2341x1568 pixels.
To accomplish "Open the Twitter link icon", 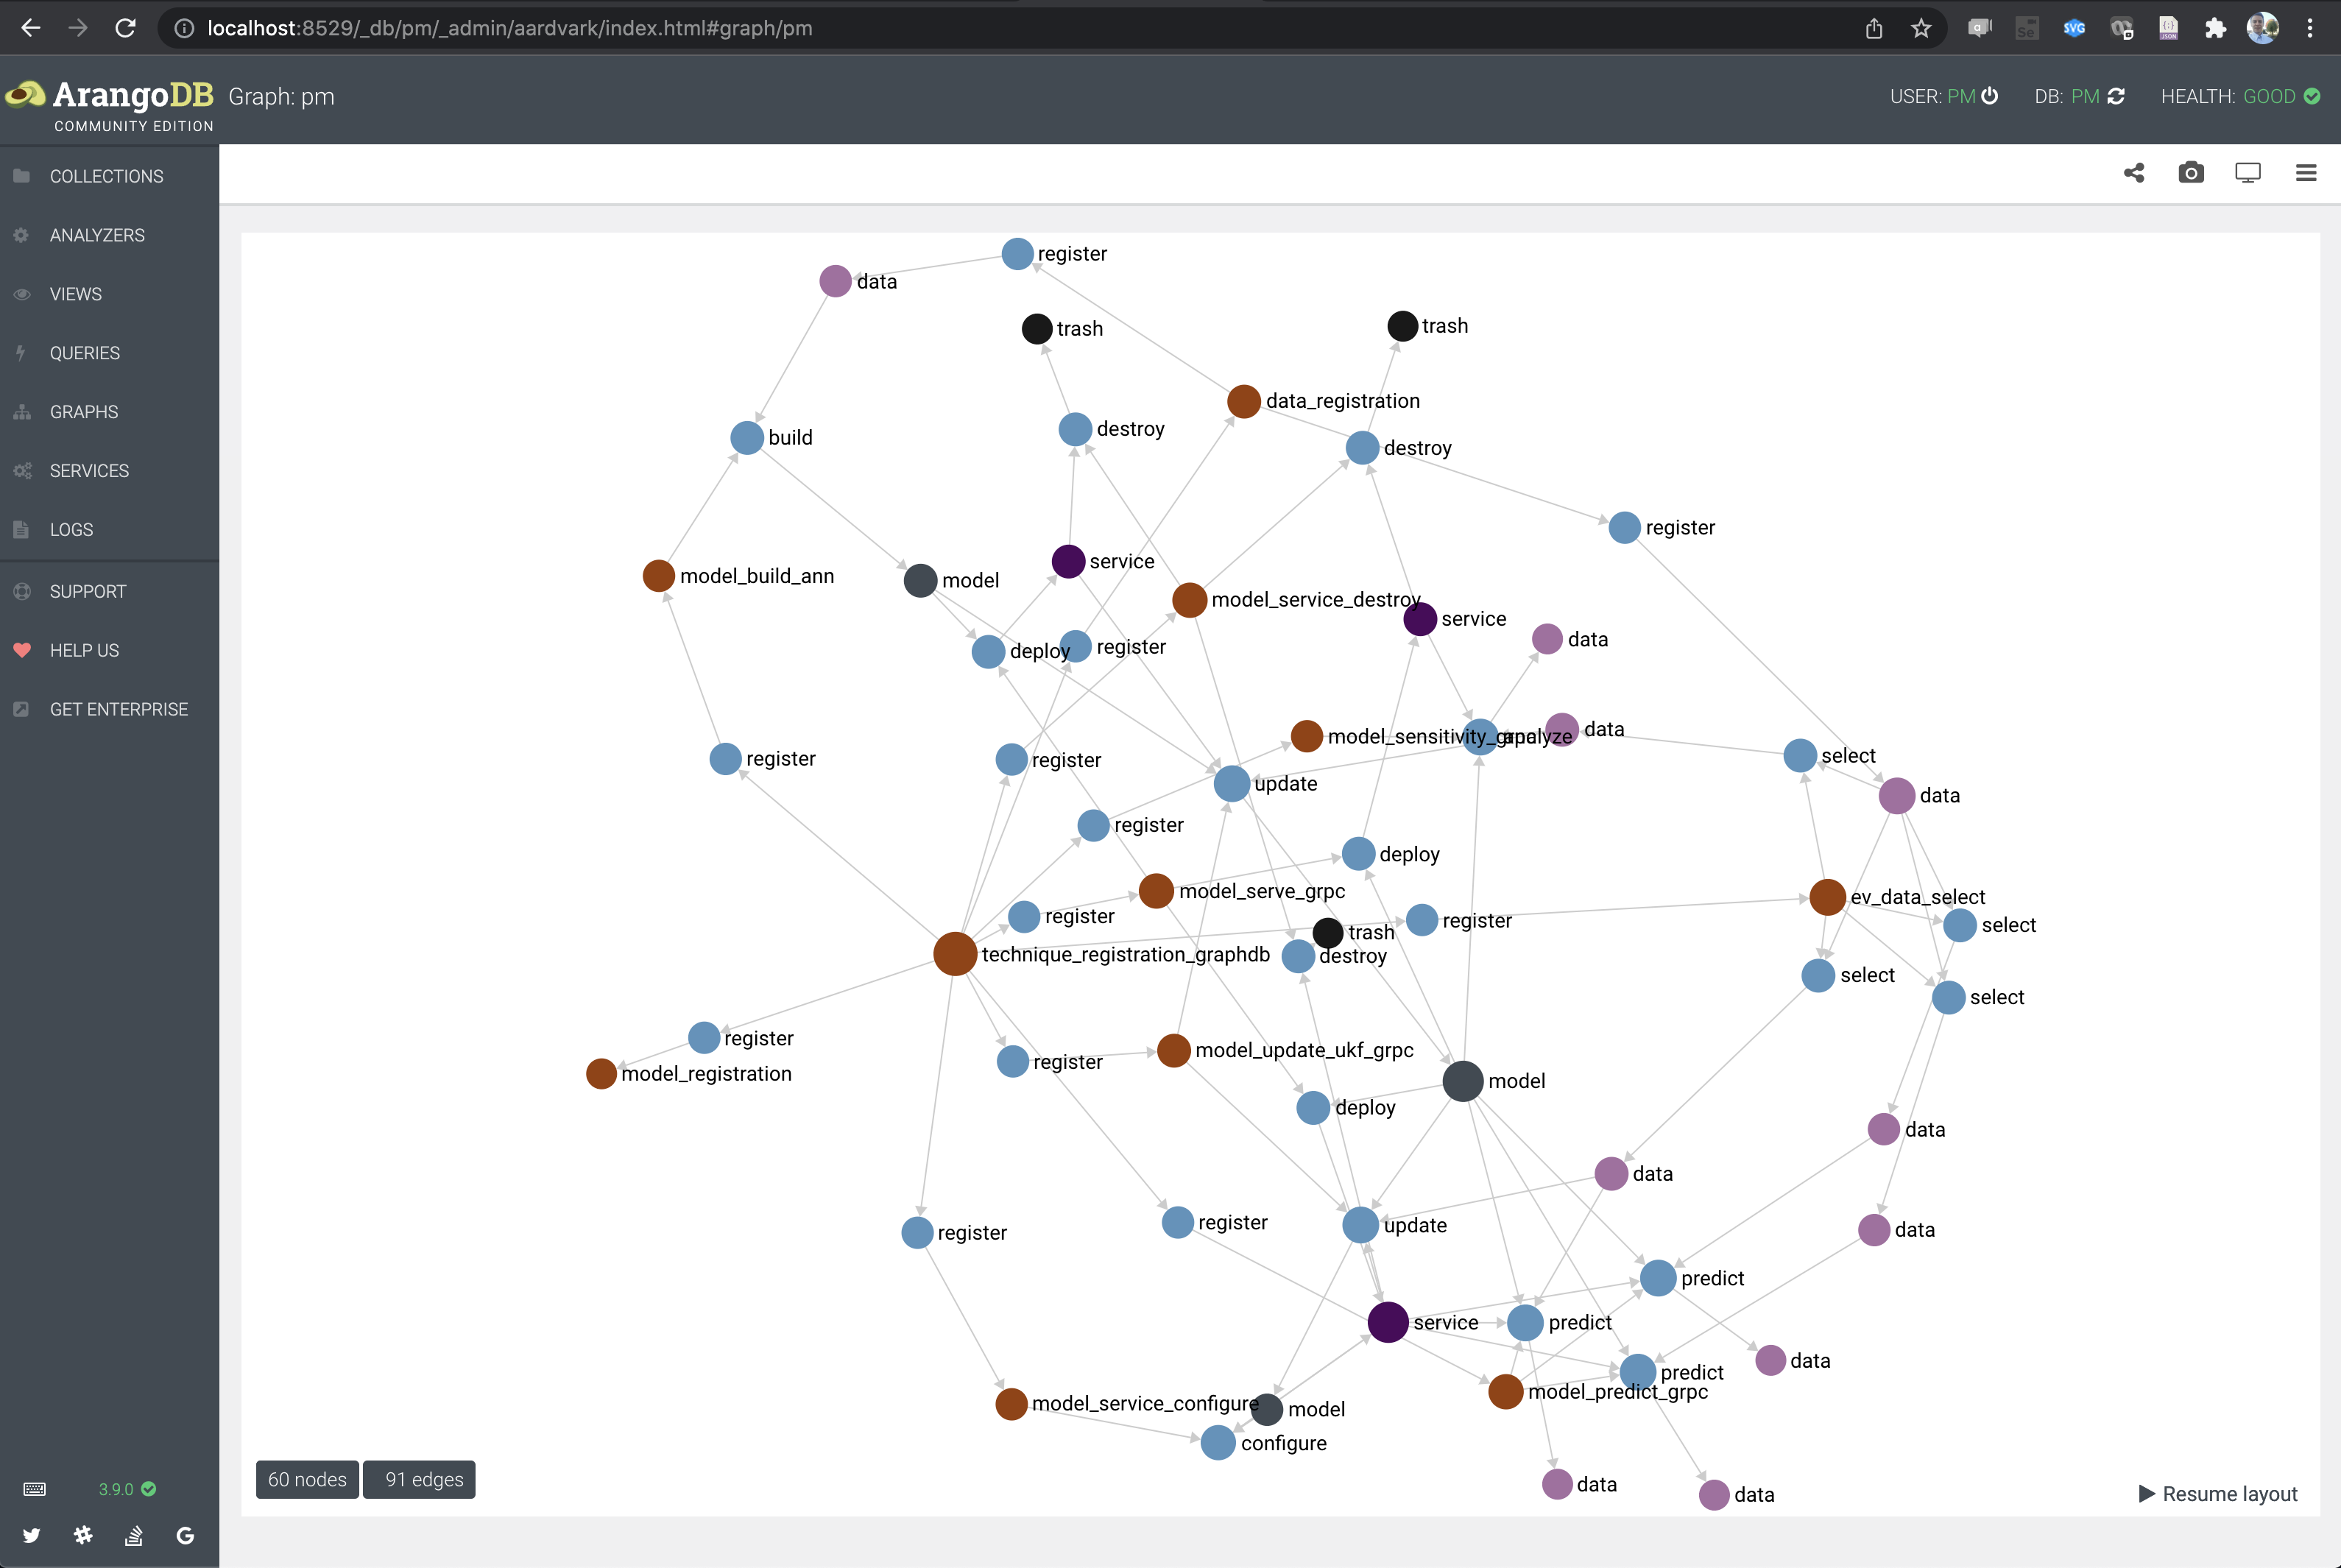I will click(31, 1535).
